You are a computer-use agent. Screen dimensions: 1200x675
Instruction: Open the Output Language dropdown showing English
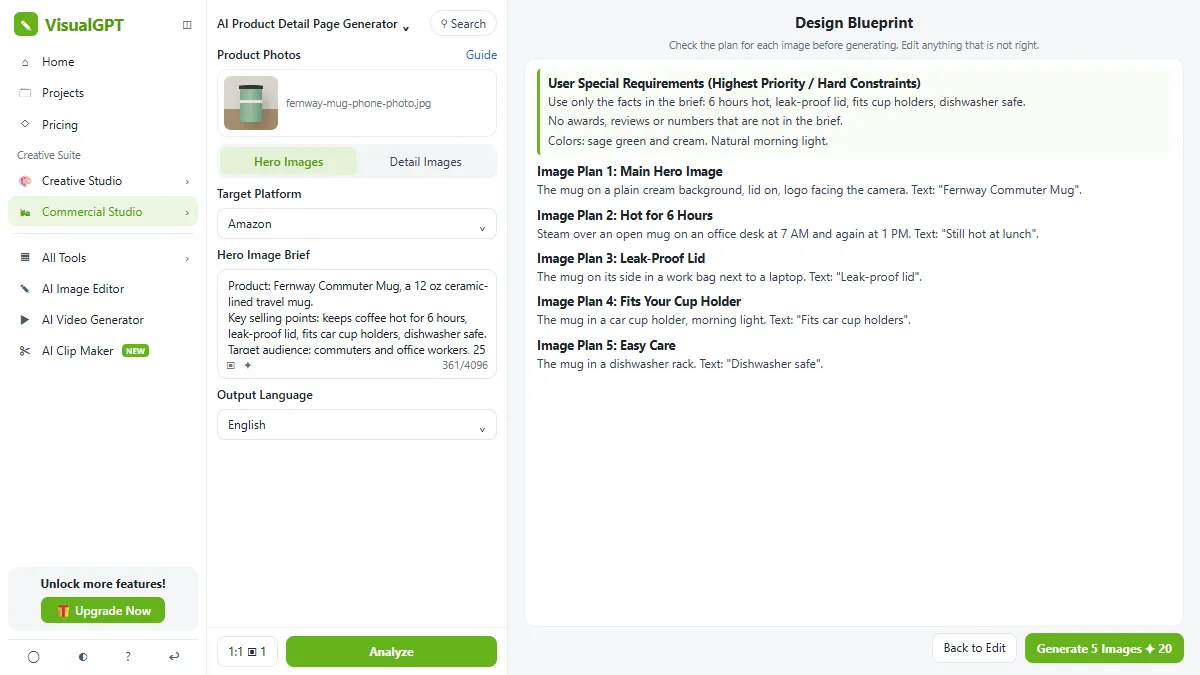tap(357, 425)
